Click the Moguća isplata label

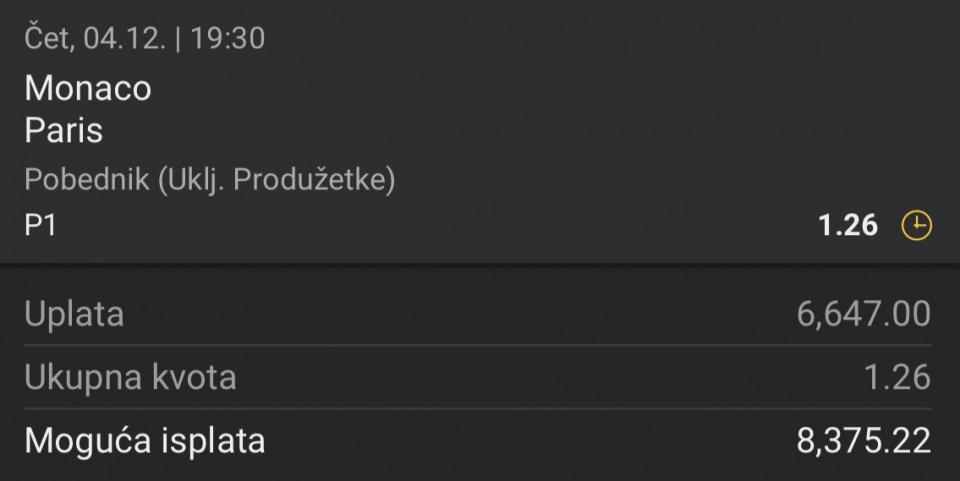click(145, 440)
